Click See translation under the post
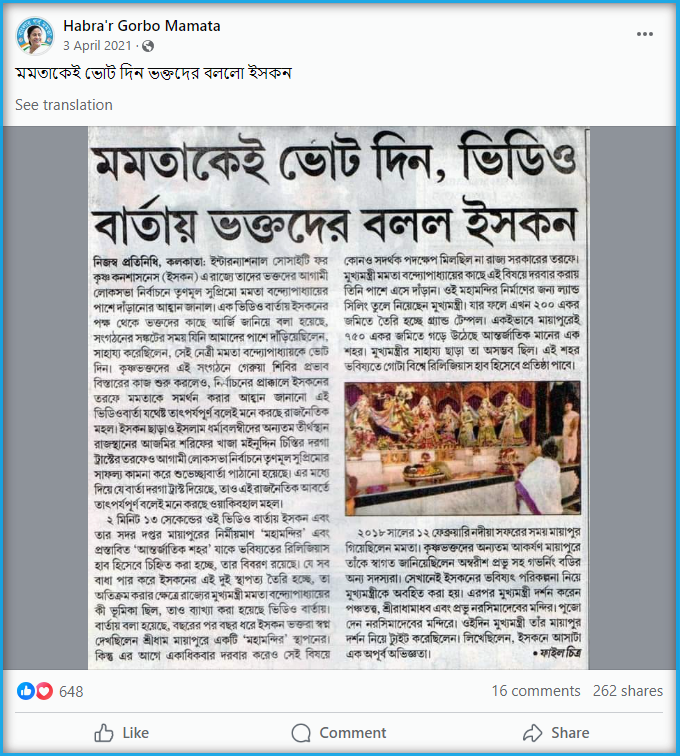Image resolution: width=680 pixels, height=756 pixels. (64, 105)
